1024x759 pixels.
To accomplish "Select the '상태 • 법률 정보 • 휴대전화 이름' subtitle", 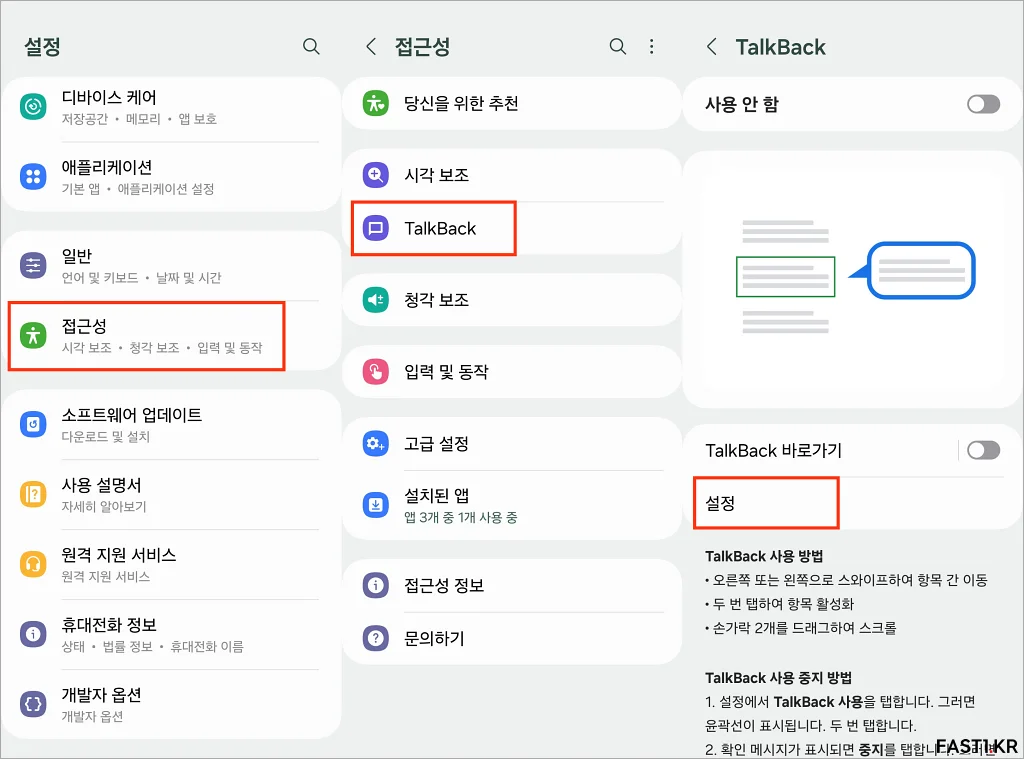I will tap(153, 647).
